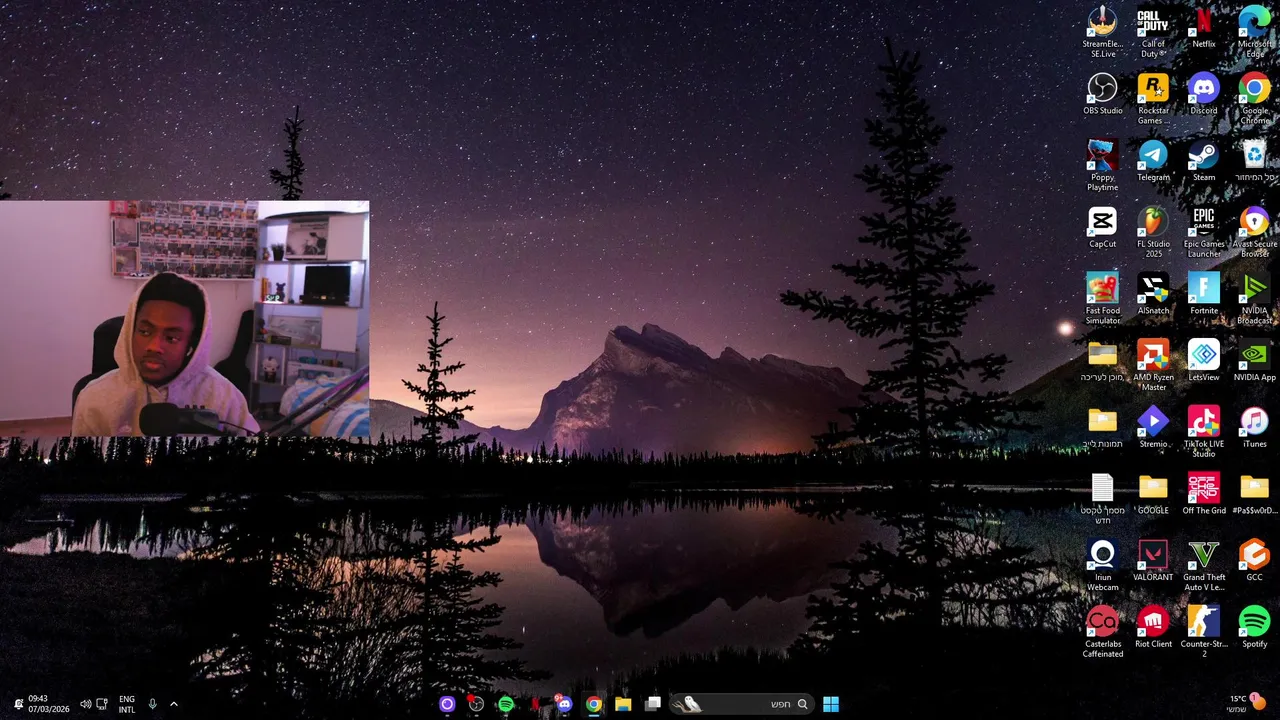Open the CapCut desktop shortcut
Image resolution: width=1280 pixels, height=720 pixels.
click(1102, 228)
